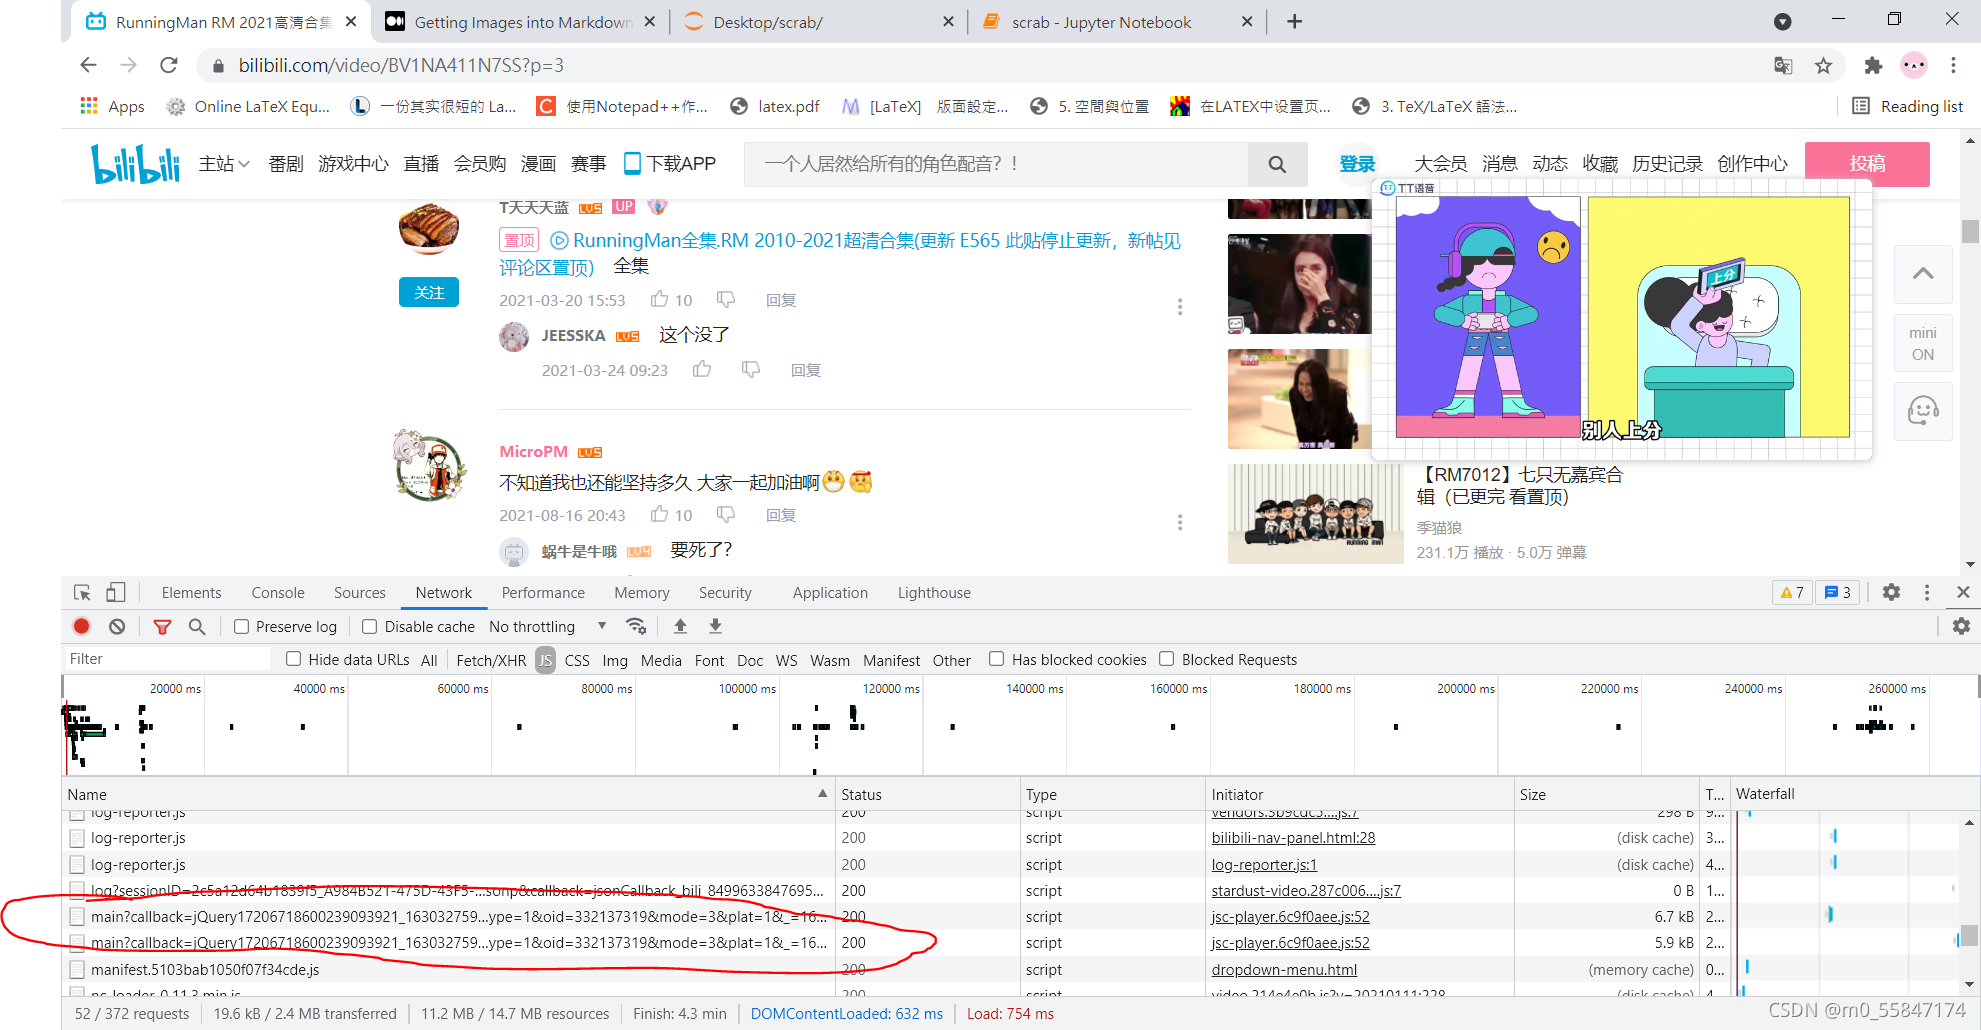Toggle the Preserve log checkbox
This screenshot has height=1030, width=1981.
tap(241, 626)
